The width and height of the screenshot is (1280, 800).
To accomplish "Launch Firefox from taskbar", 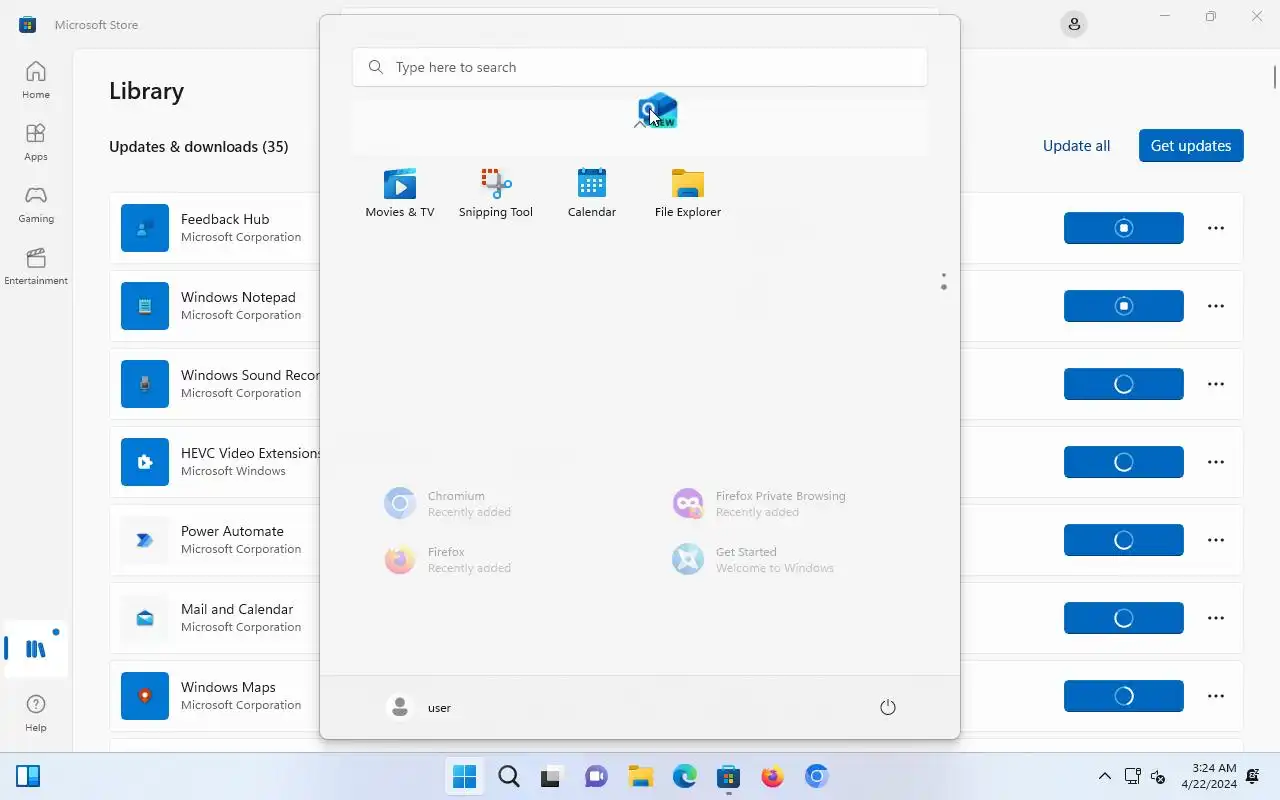I will 773,776.
